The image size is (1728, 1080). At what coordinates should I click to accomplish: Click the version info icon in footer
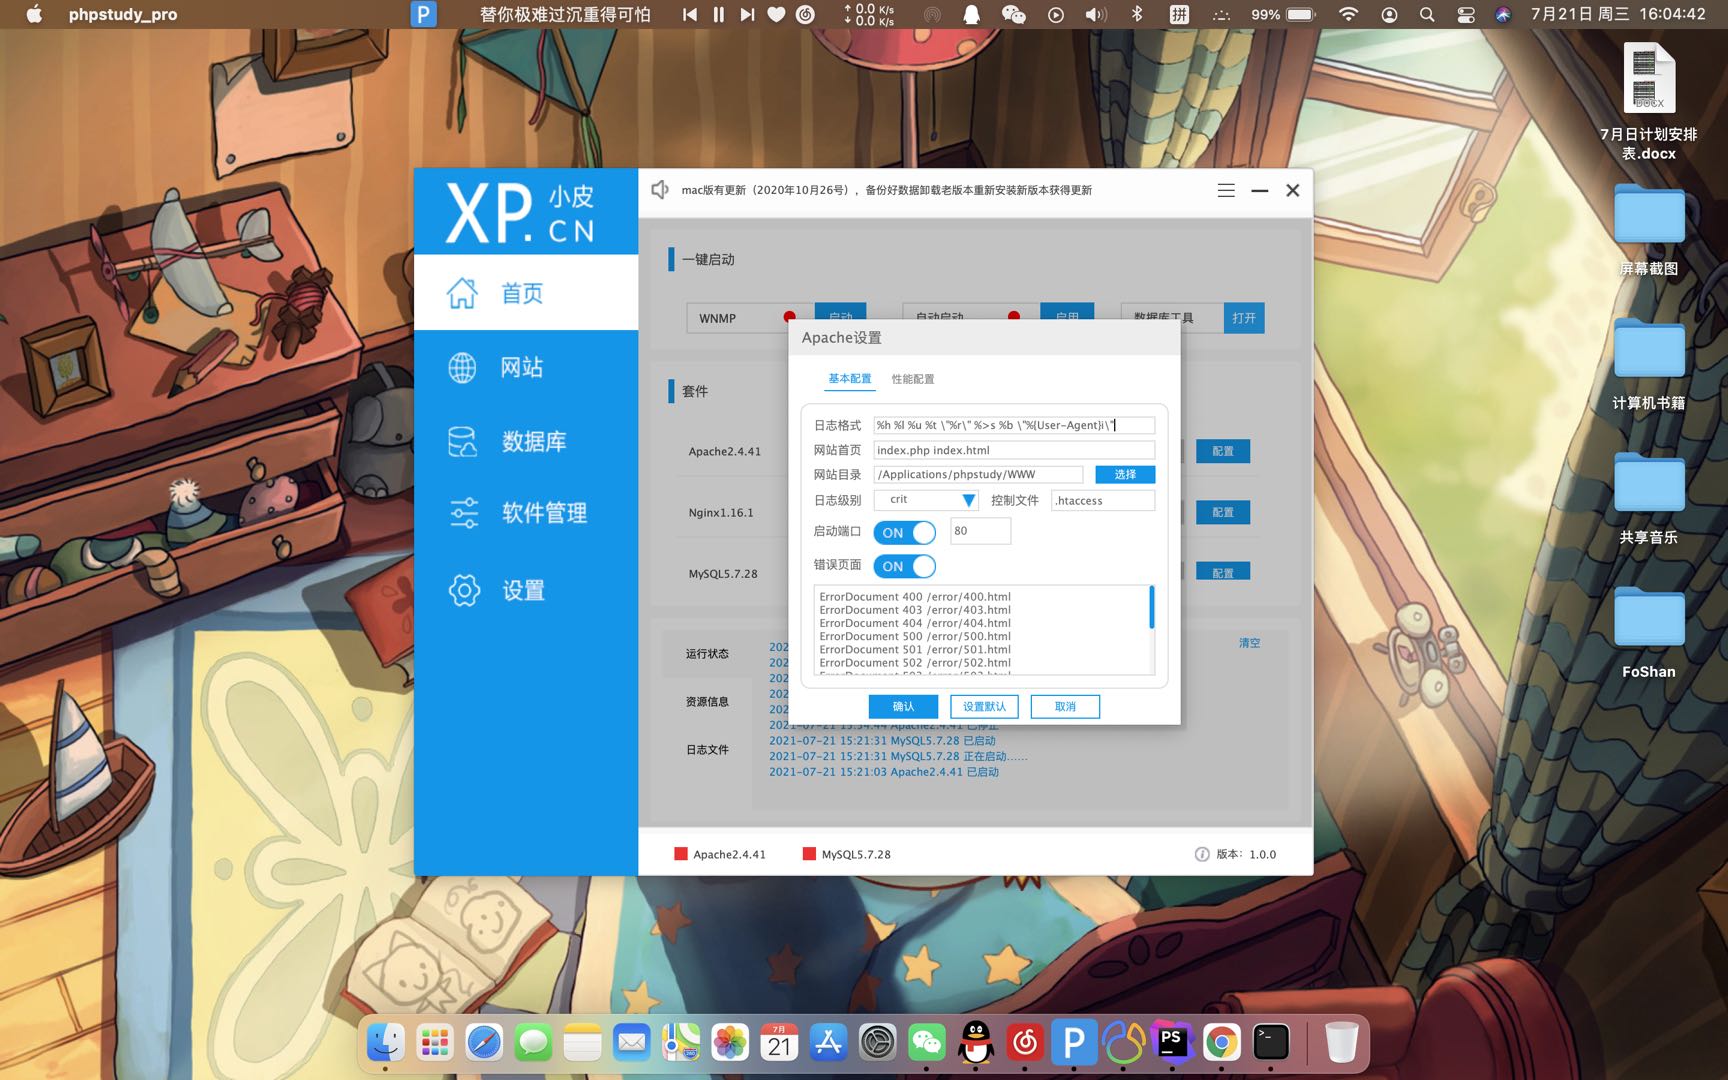tap(1202, 854)
